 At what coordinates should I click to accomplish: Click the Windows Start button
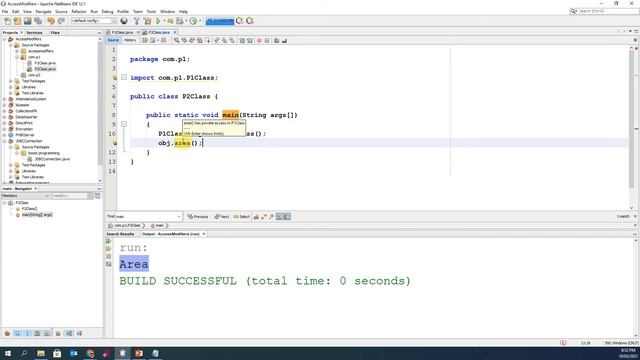pyautogui.click(x=8, y=353)
